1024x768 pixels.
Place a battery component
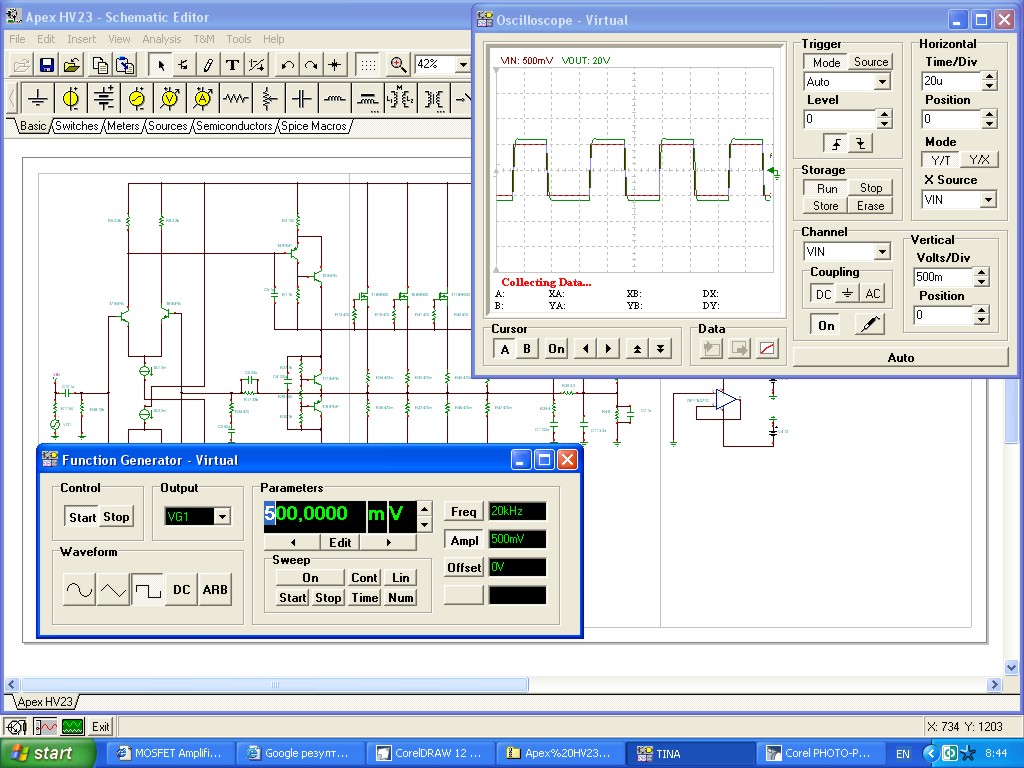coord(104,99)
